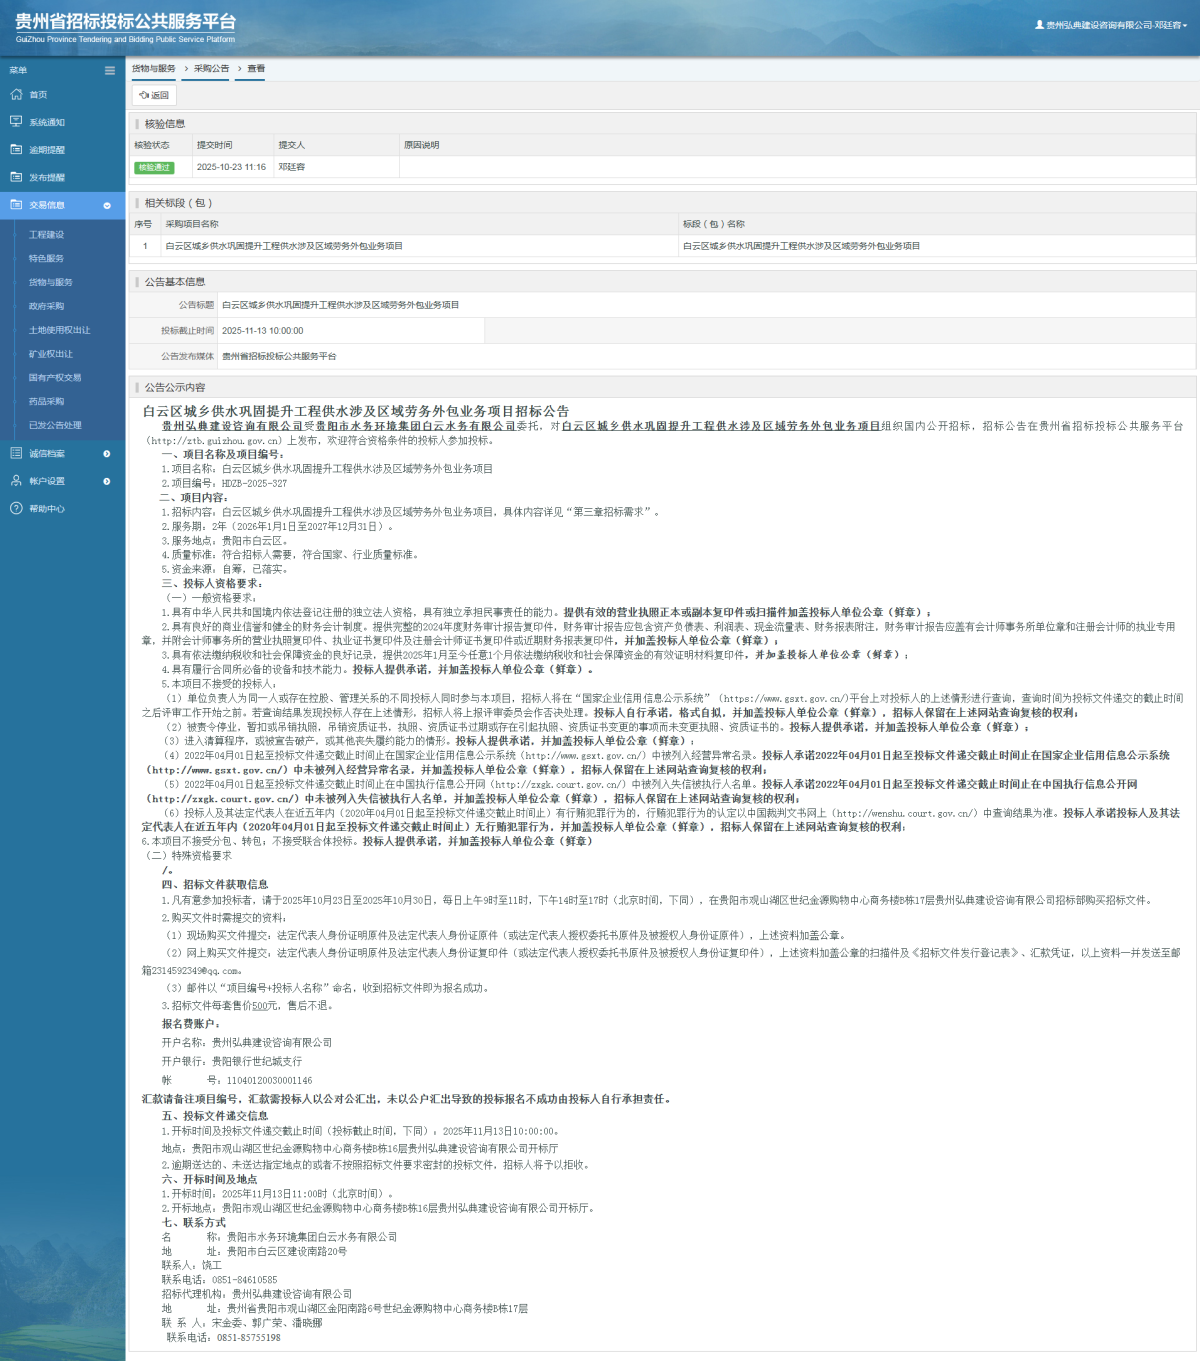Image resolution: width=1200 pixels, height=1361 pixels.
Task: Select 政府采购 in the sidebar submenu
Action: tap(46, 306)
